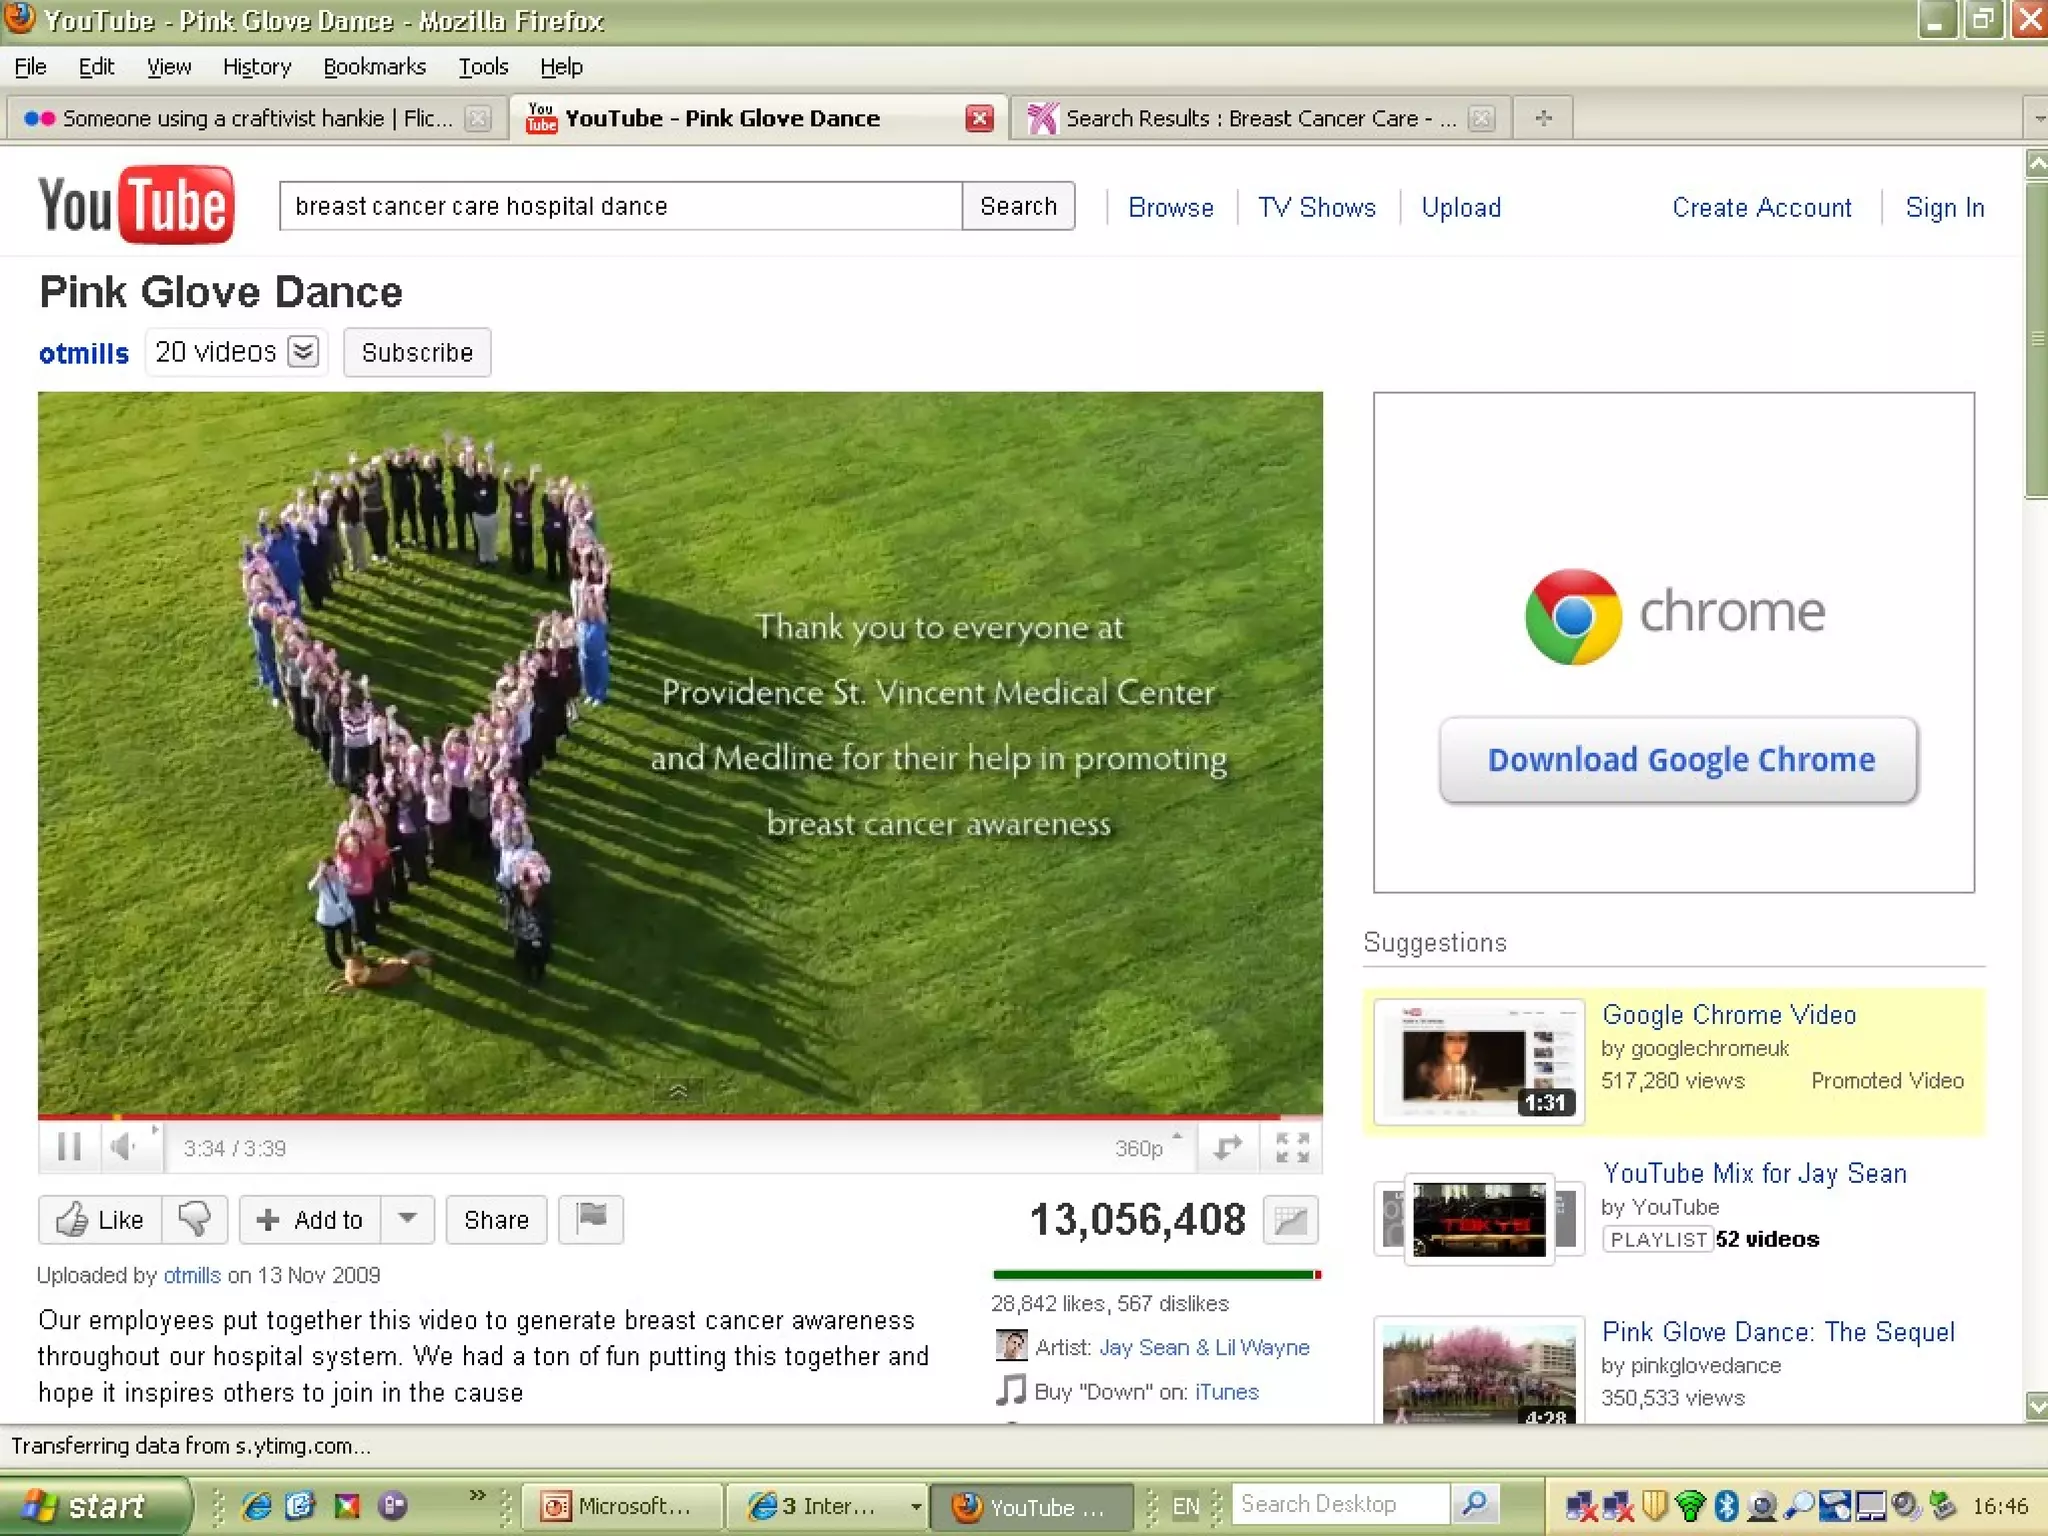Pause the video playback

point(69,1147)
